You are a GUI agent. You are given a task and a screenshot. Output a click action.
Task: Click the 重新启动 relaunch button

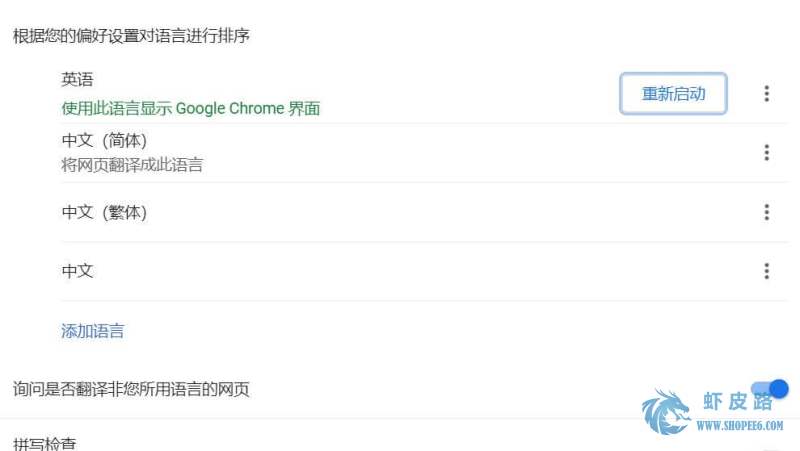pos(673,93)
